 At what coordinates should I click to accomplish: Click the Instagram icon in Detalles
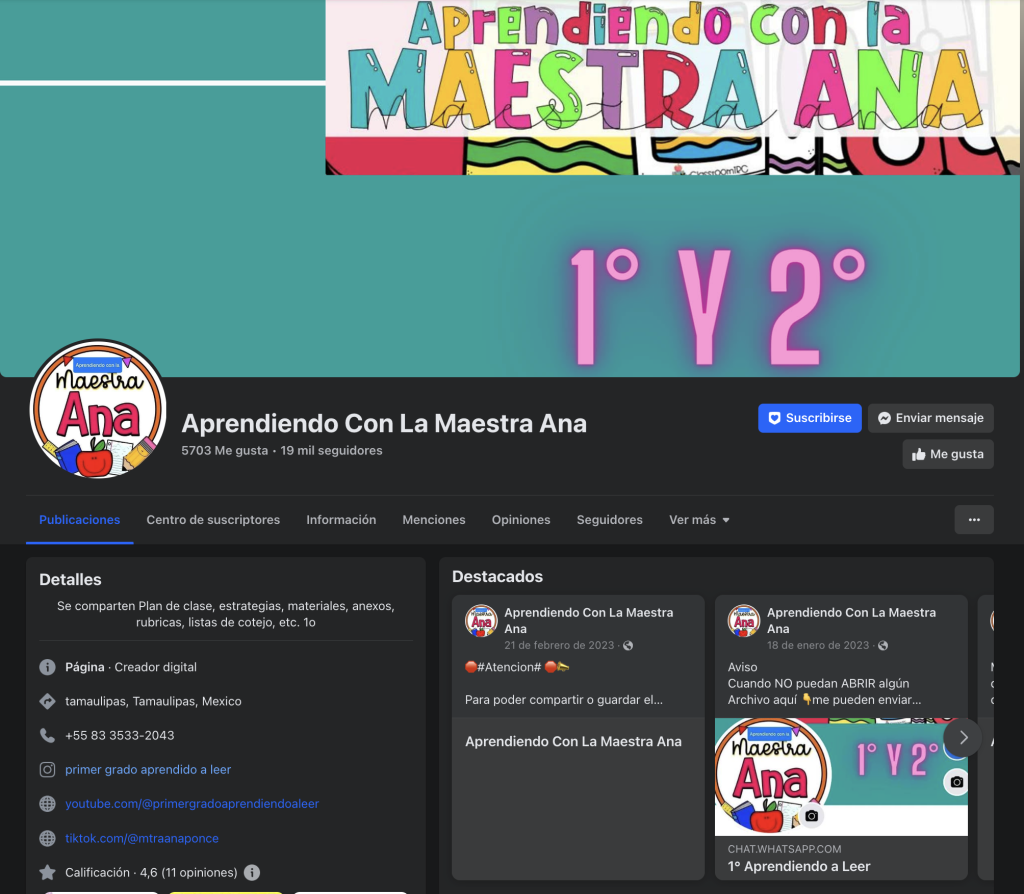pos(47,769)
